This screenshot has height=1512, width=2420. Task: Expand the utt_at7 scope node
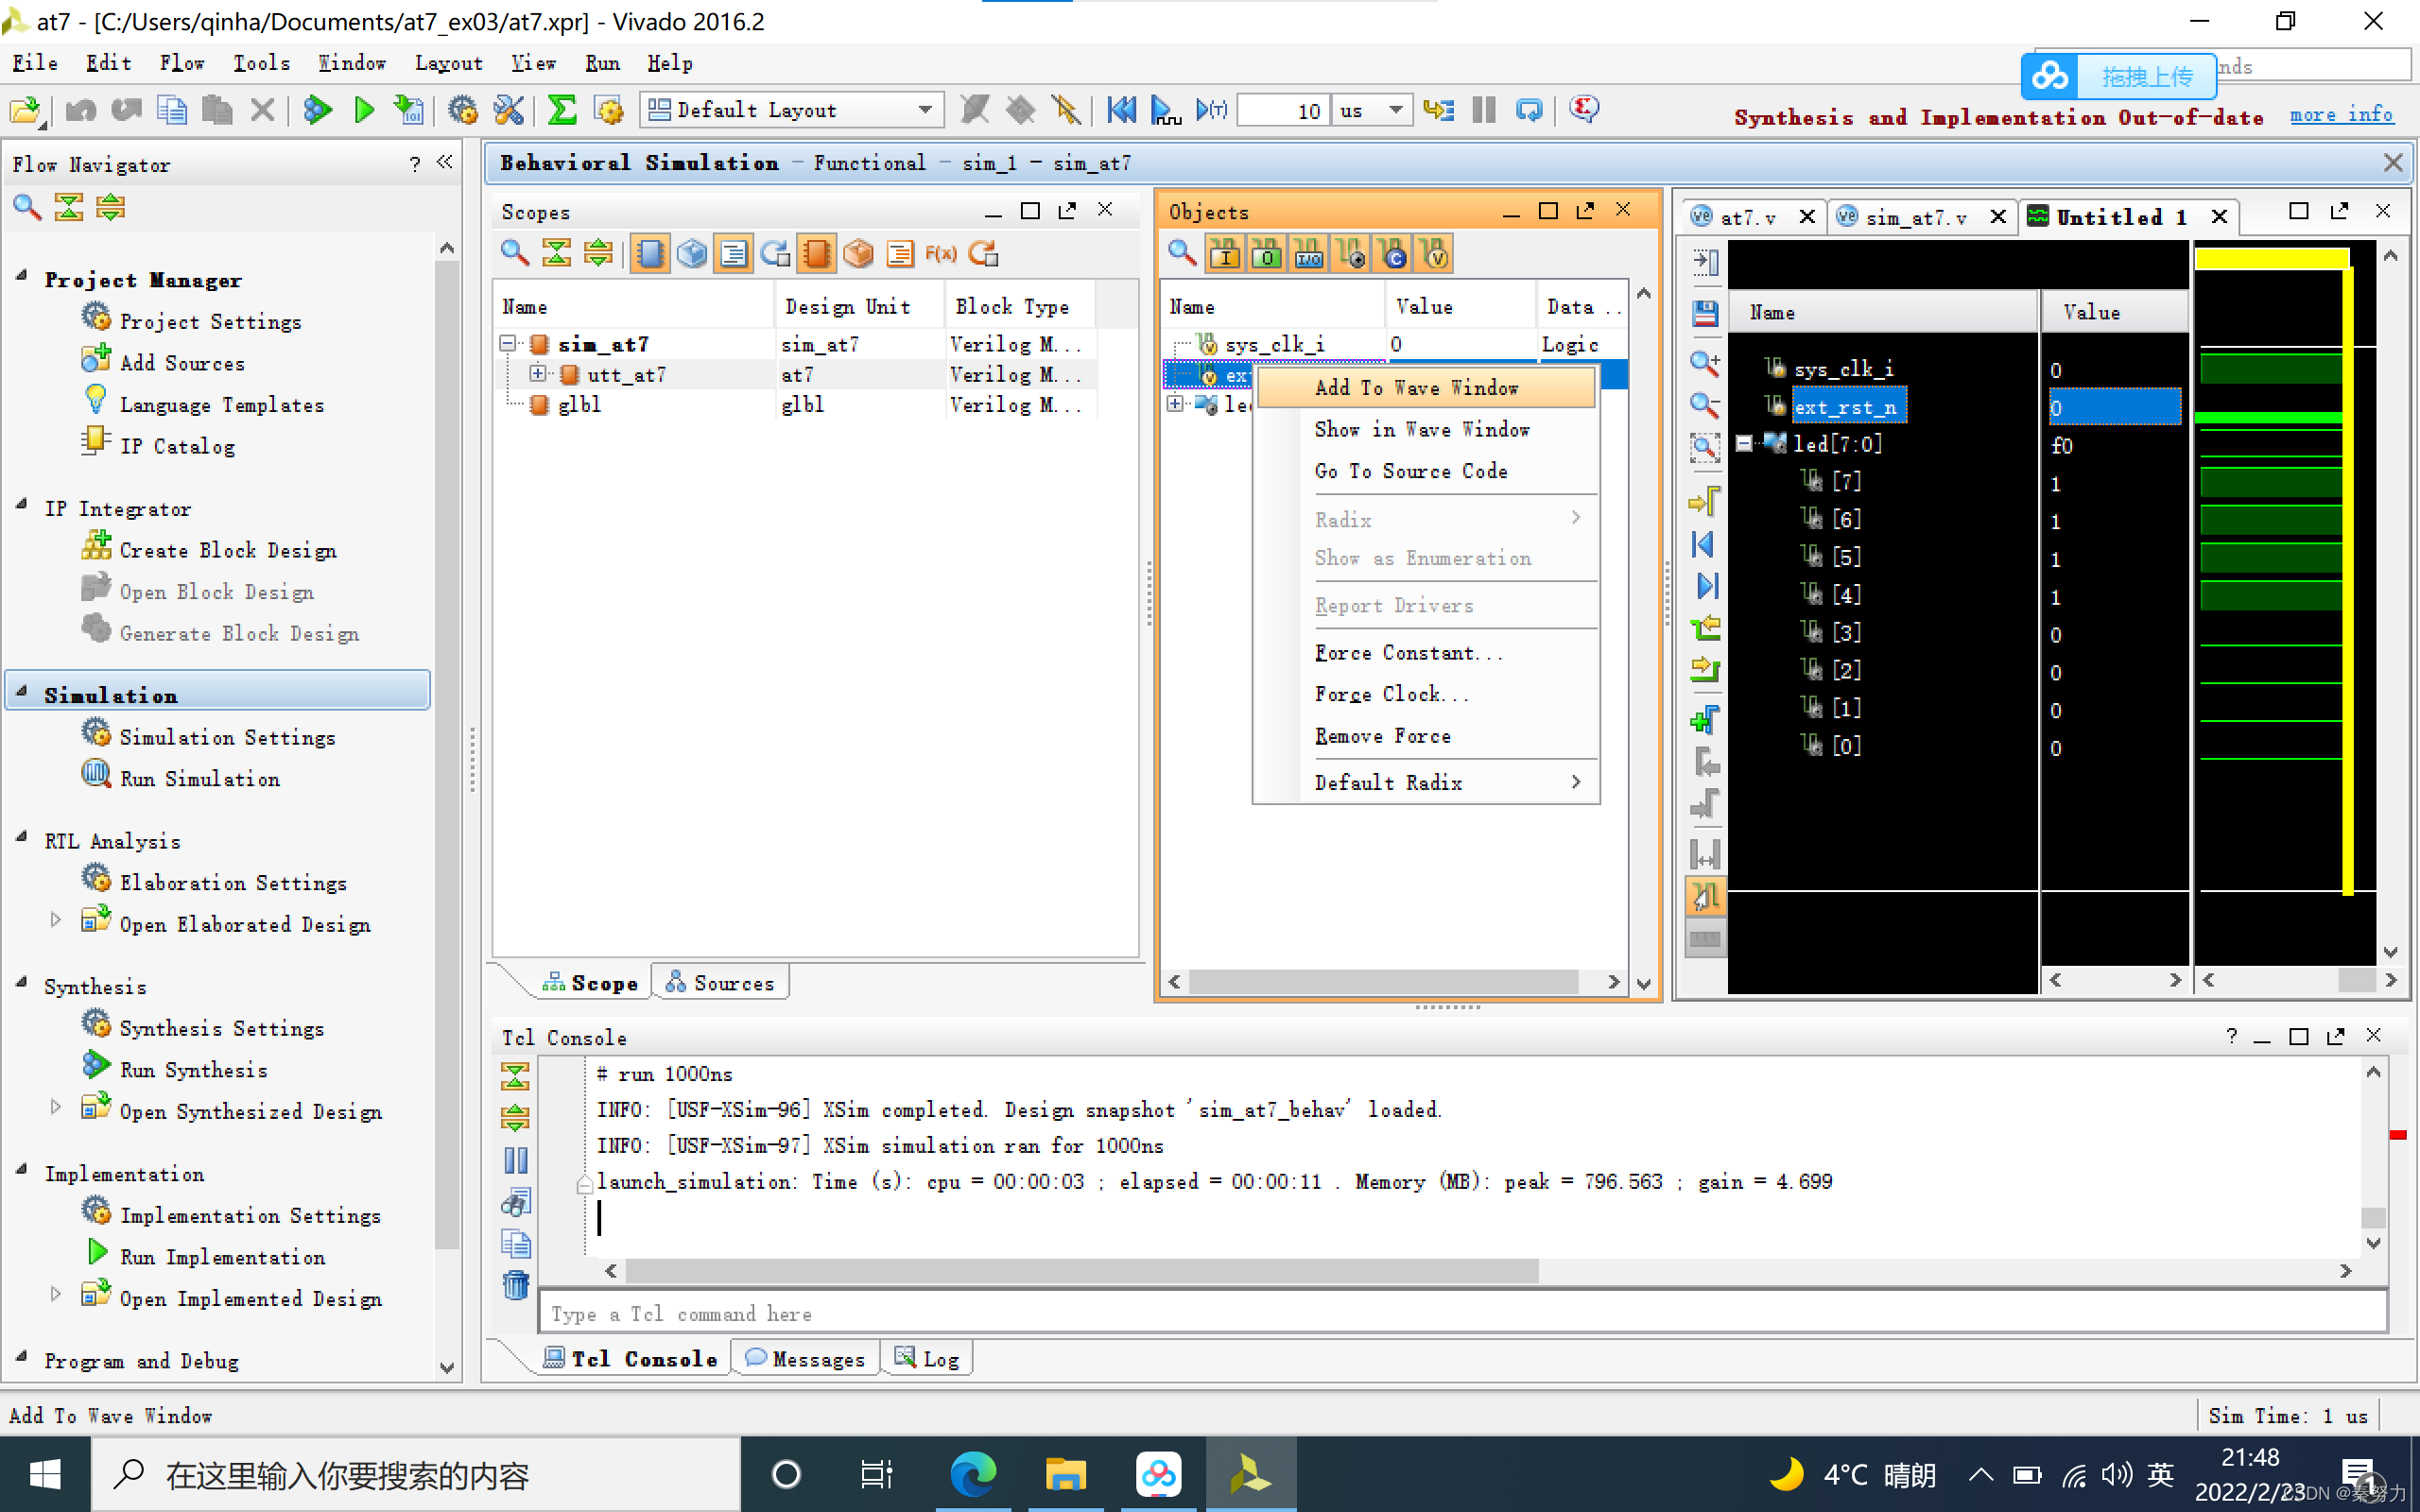538,374
